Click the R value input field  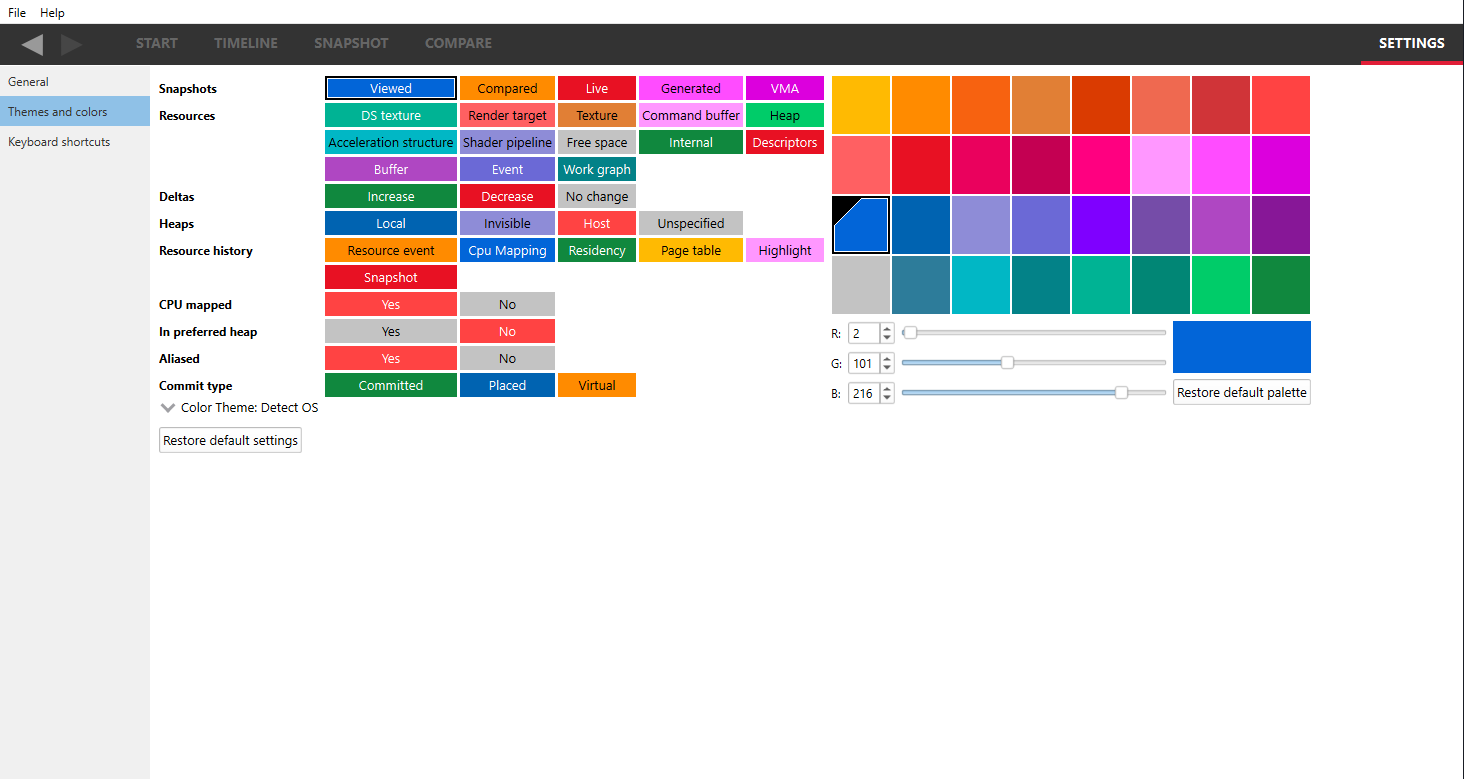[x=864, y=333]
